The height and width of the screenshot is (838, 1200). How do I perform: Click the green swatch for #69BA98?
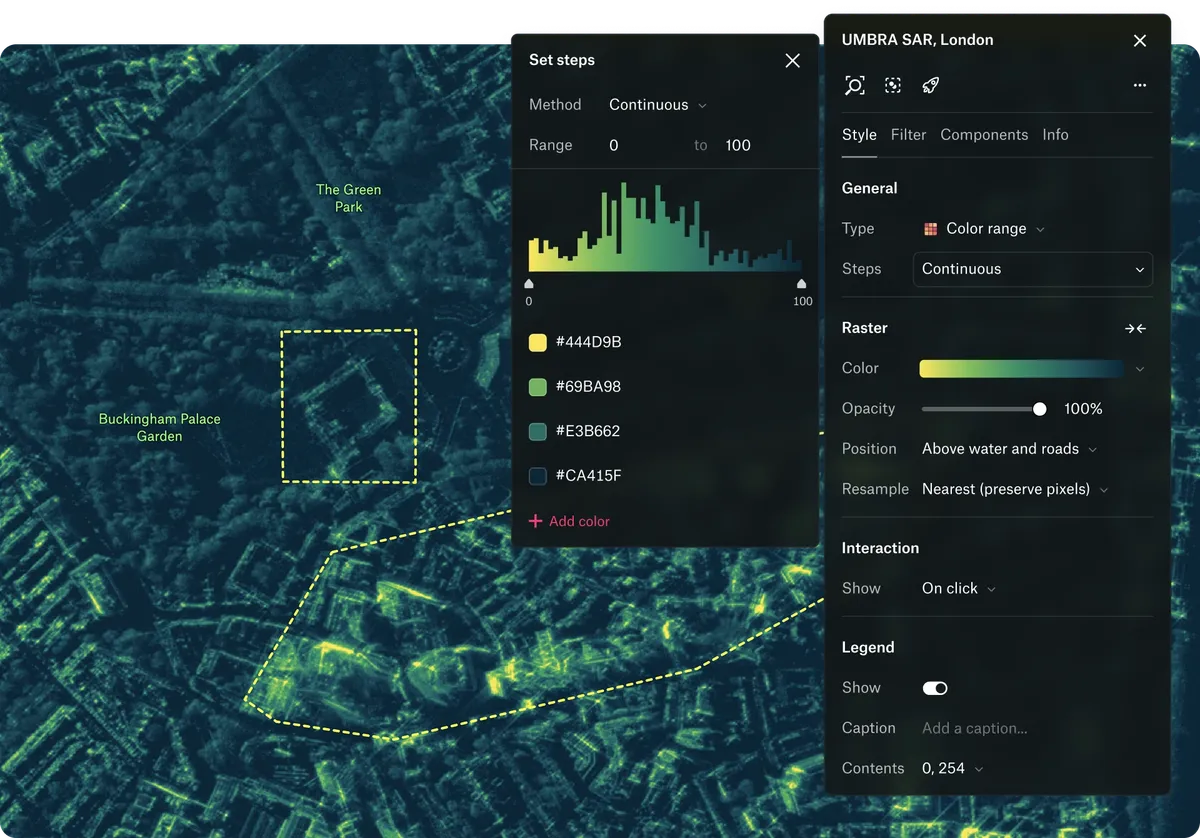(x=538, y=387)
